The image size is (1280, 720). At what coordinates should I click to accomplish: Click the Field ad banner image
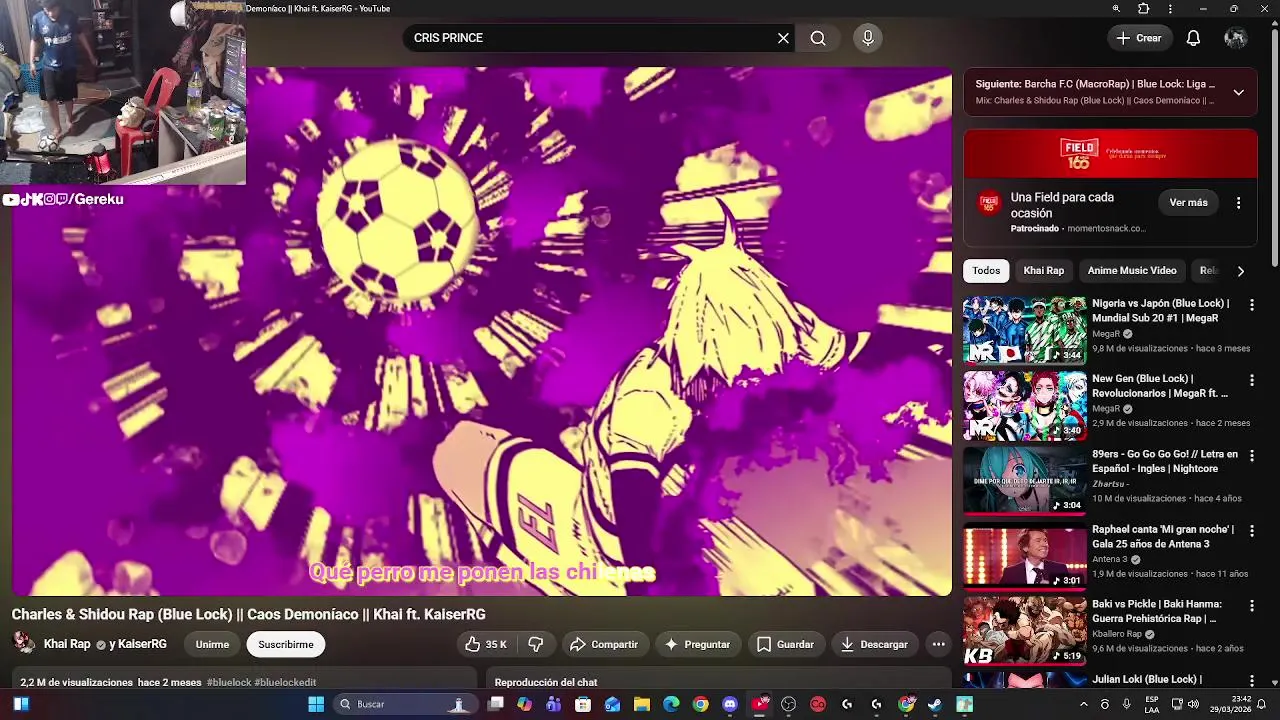tap(1110, 154)
